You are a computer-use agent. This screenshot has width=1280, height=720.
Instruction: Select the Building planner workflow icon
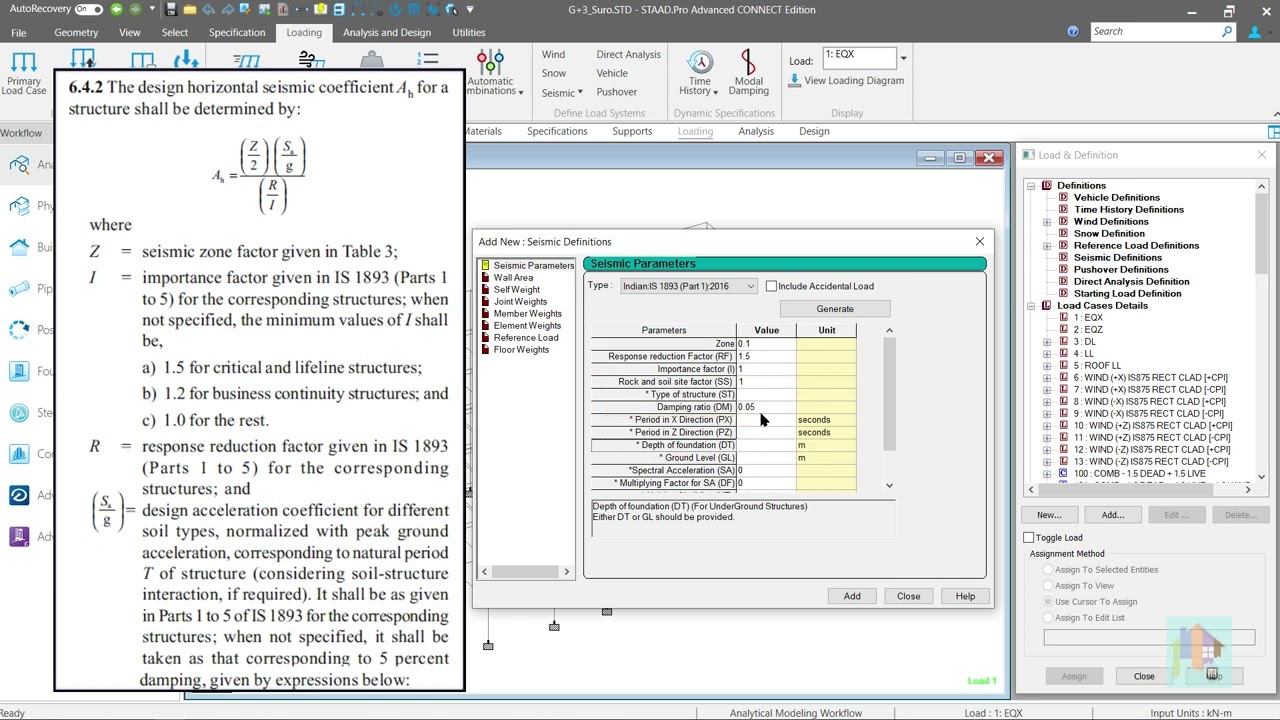[19, 247]
